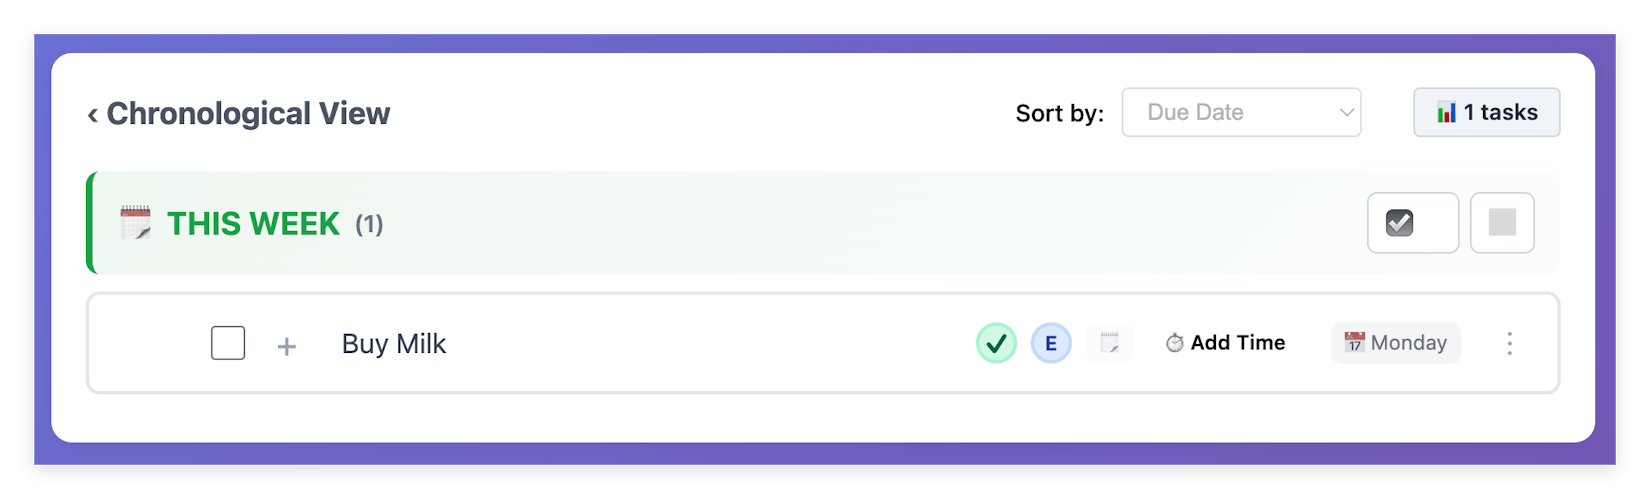
Task: Open the note icon for Buy Milk
Action: 1109,344
